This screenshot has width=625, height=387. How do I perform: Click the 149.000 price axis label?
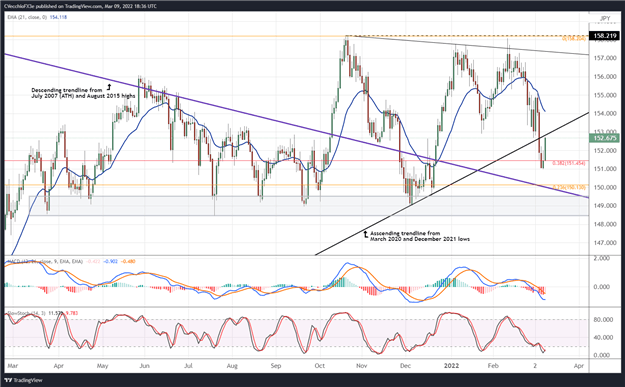point(605,206)
